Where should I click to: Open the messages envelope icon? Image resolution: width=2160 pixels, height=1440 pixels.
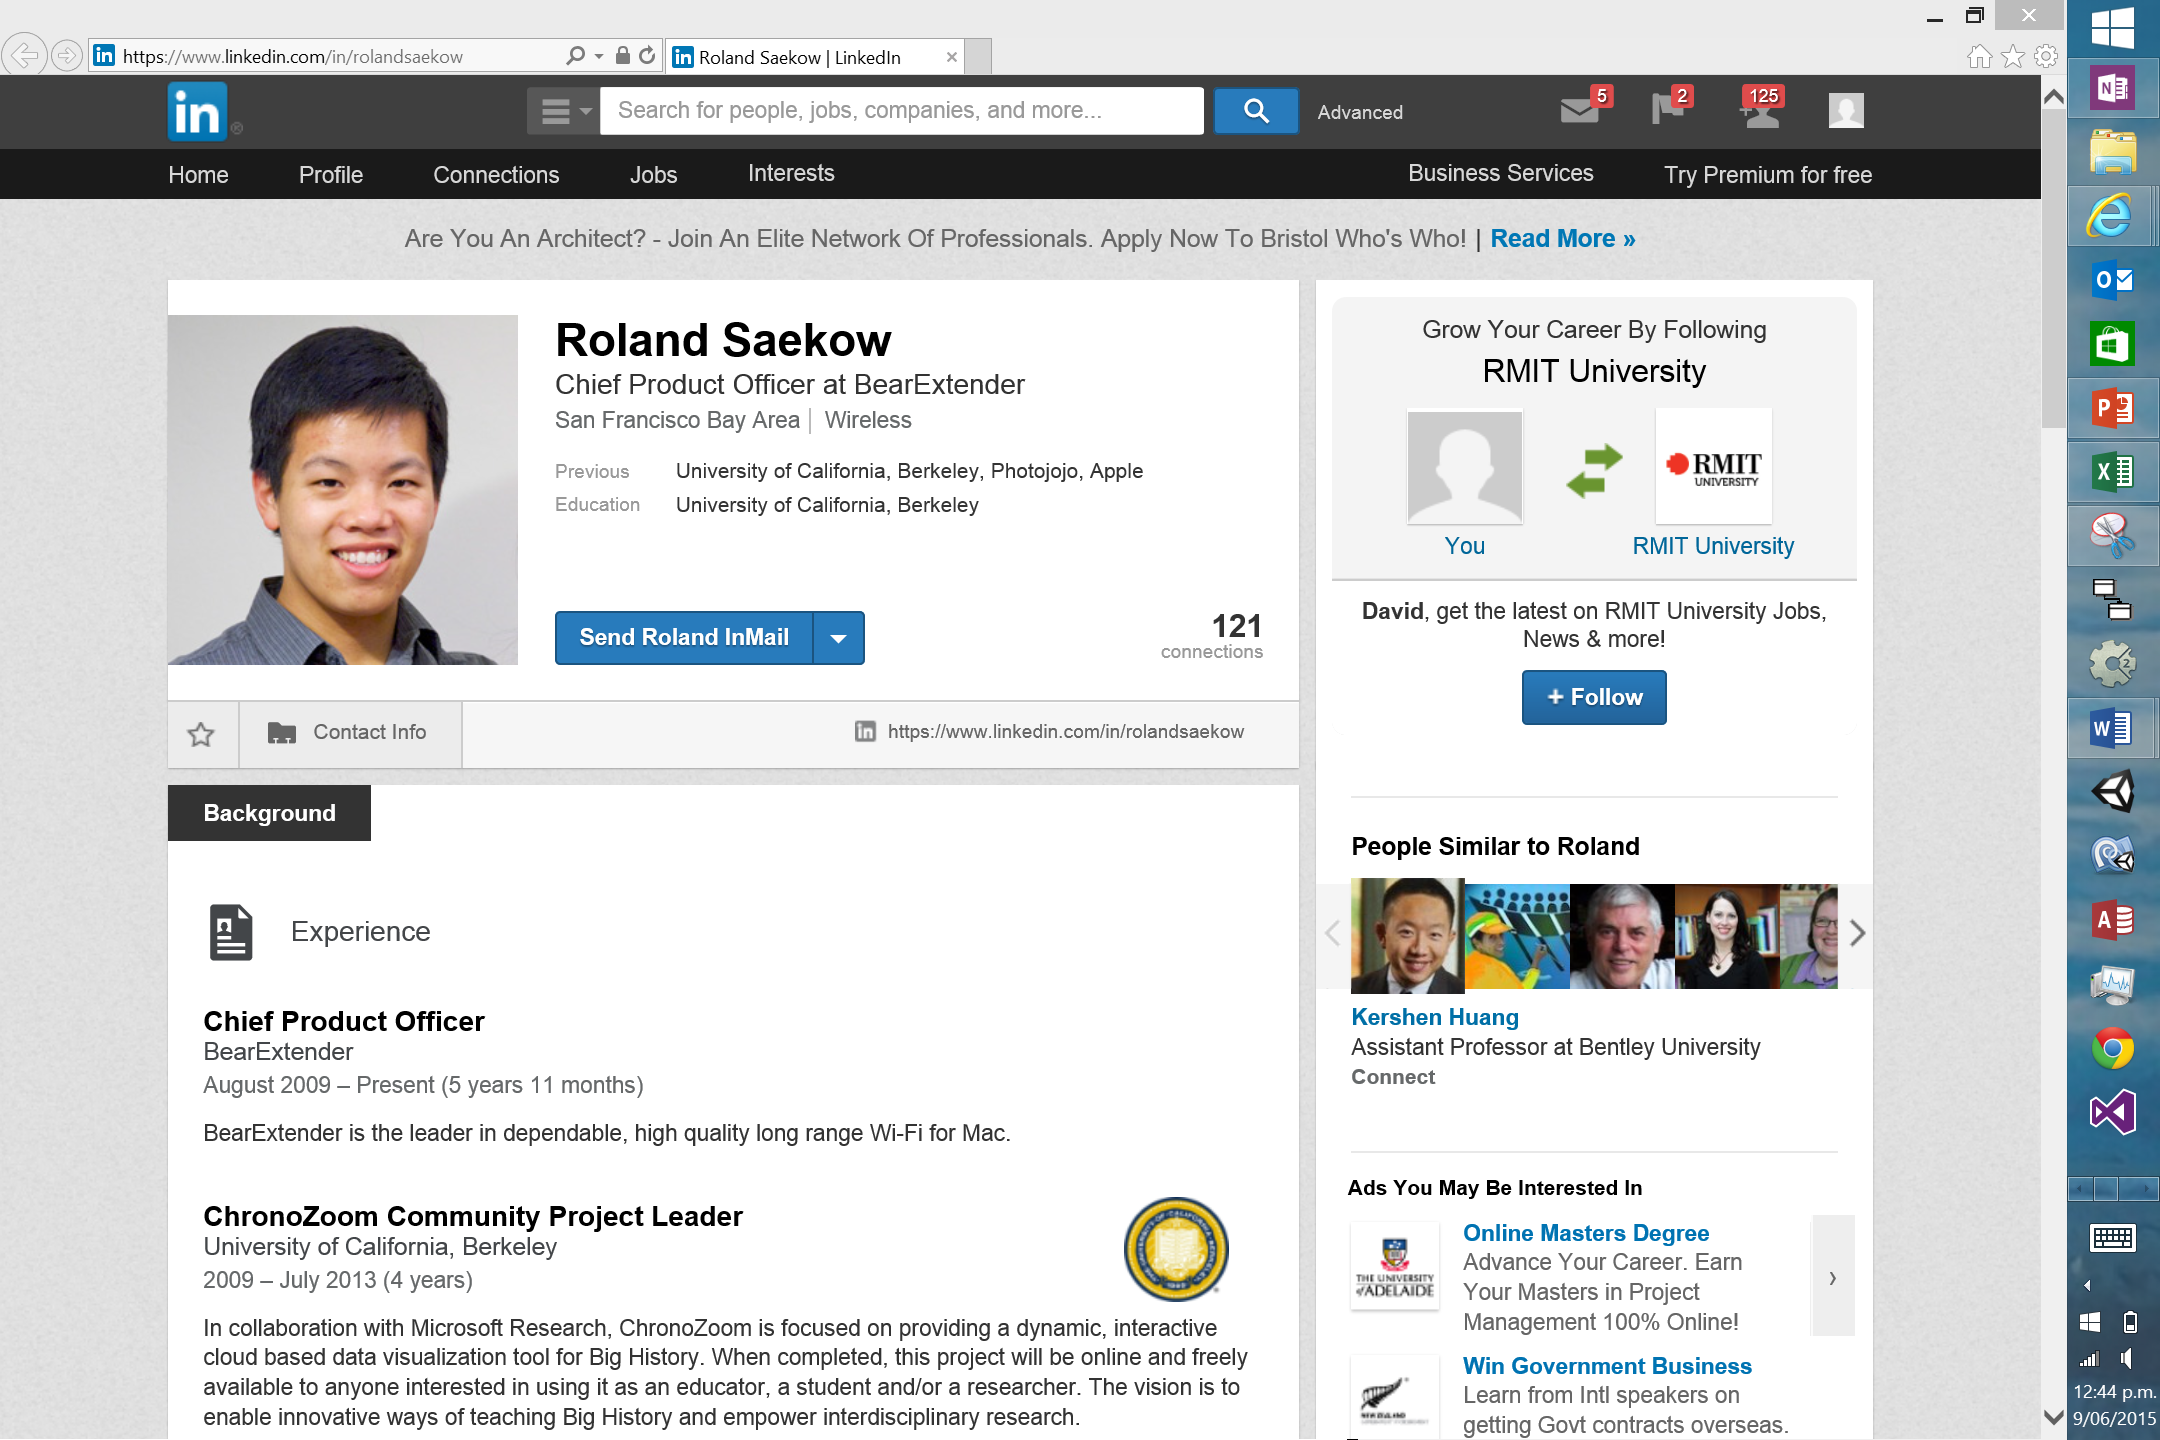pyautogui.click(x=1580, y=110)
